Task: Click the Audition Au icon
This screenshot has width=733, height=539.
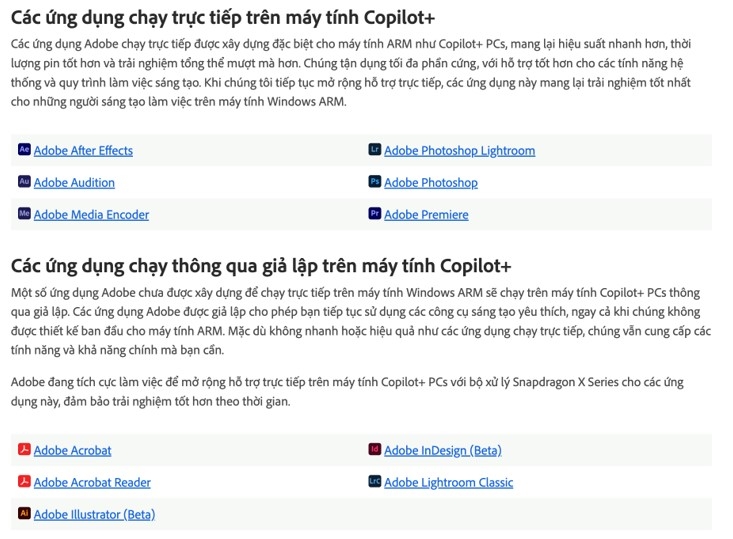Action: [24, 181]
